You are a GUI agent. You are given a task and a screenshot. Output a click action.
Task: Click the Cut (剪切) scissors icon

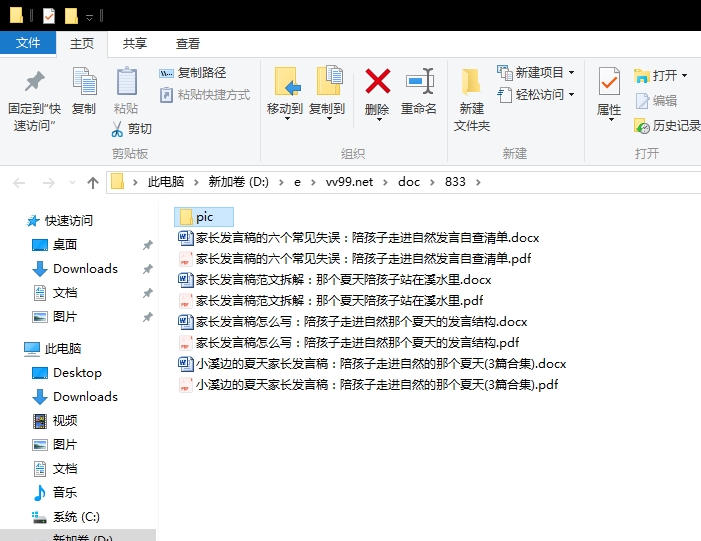coord(117,129)
